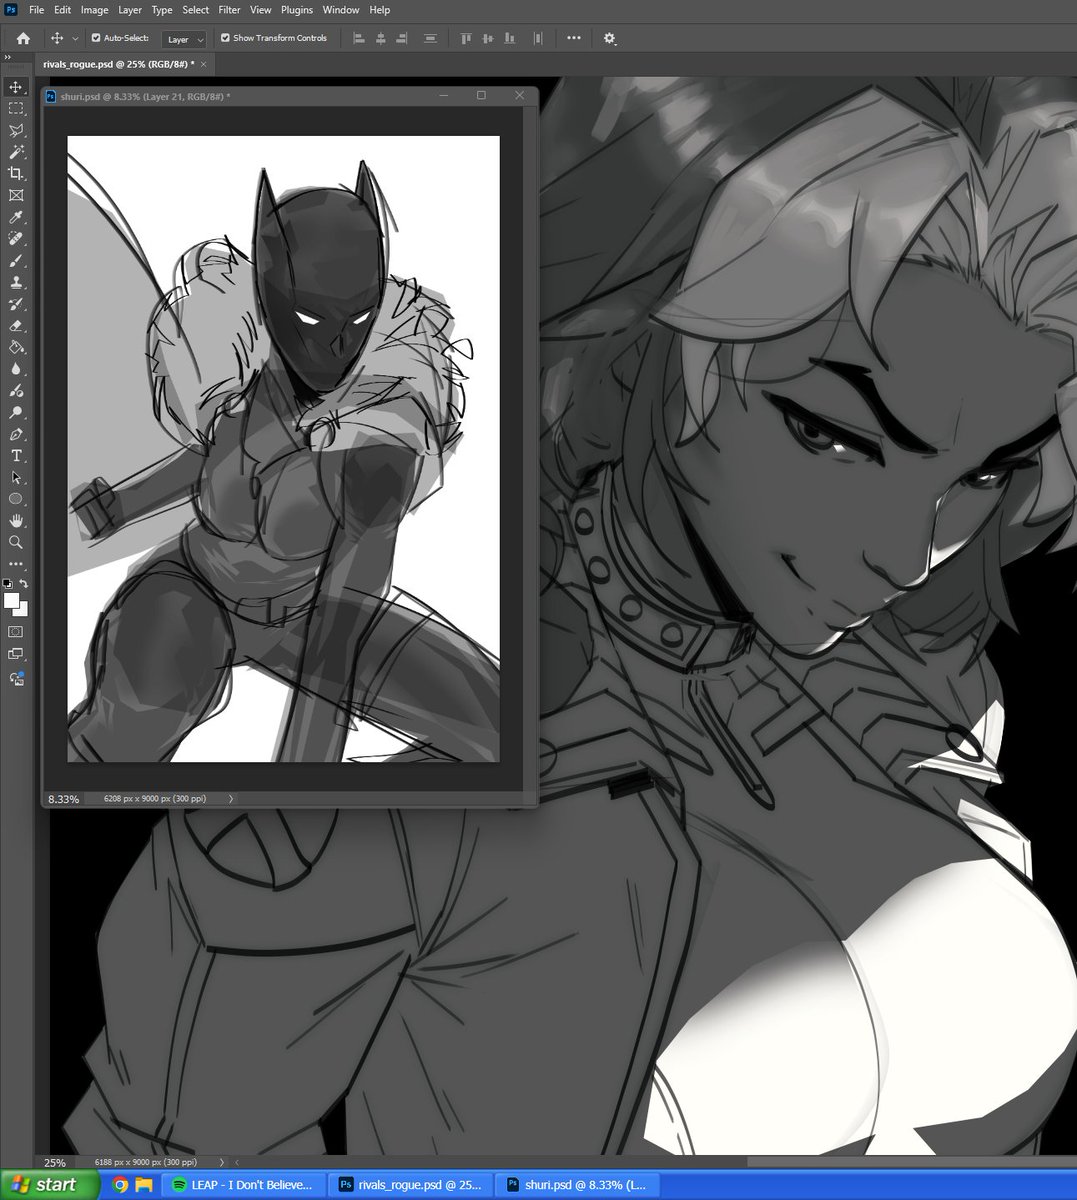Open Windows Start button
The width and height of the screenshot is (1077, 1200).
[49, 1185]
